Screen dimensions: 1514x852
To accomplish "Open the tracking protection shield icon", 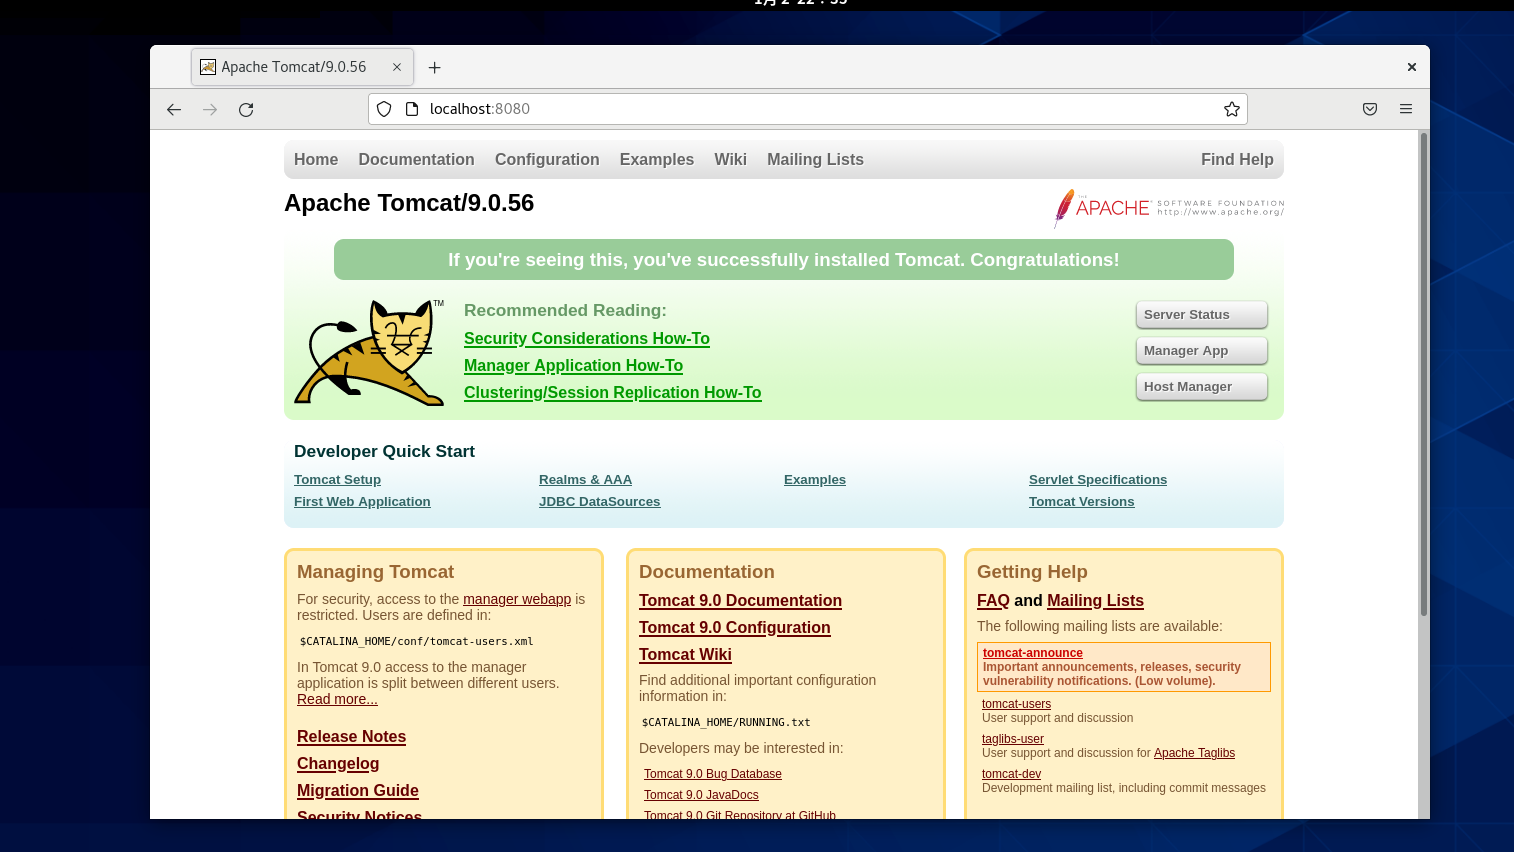I will (x=384, y=109).
